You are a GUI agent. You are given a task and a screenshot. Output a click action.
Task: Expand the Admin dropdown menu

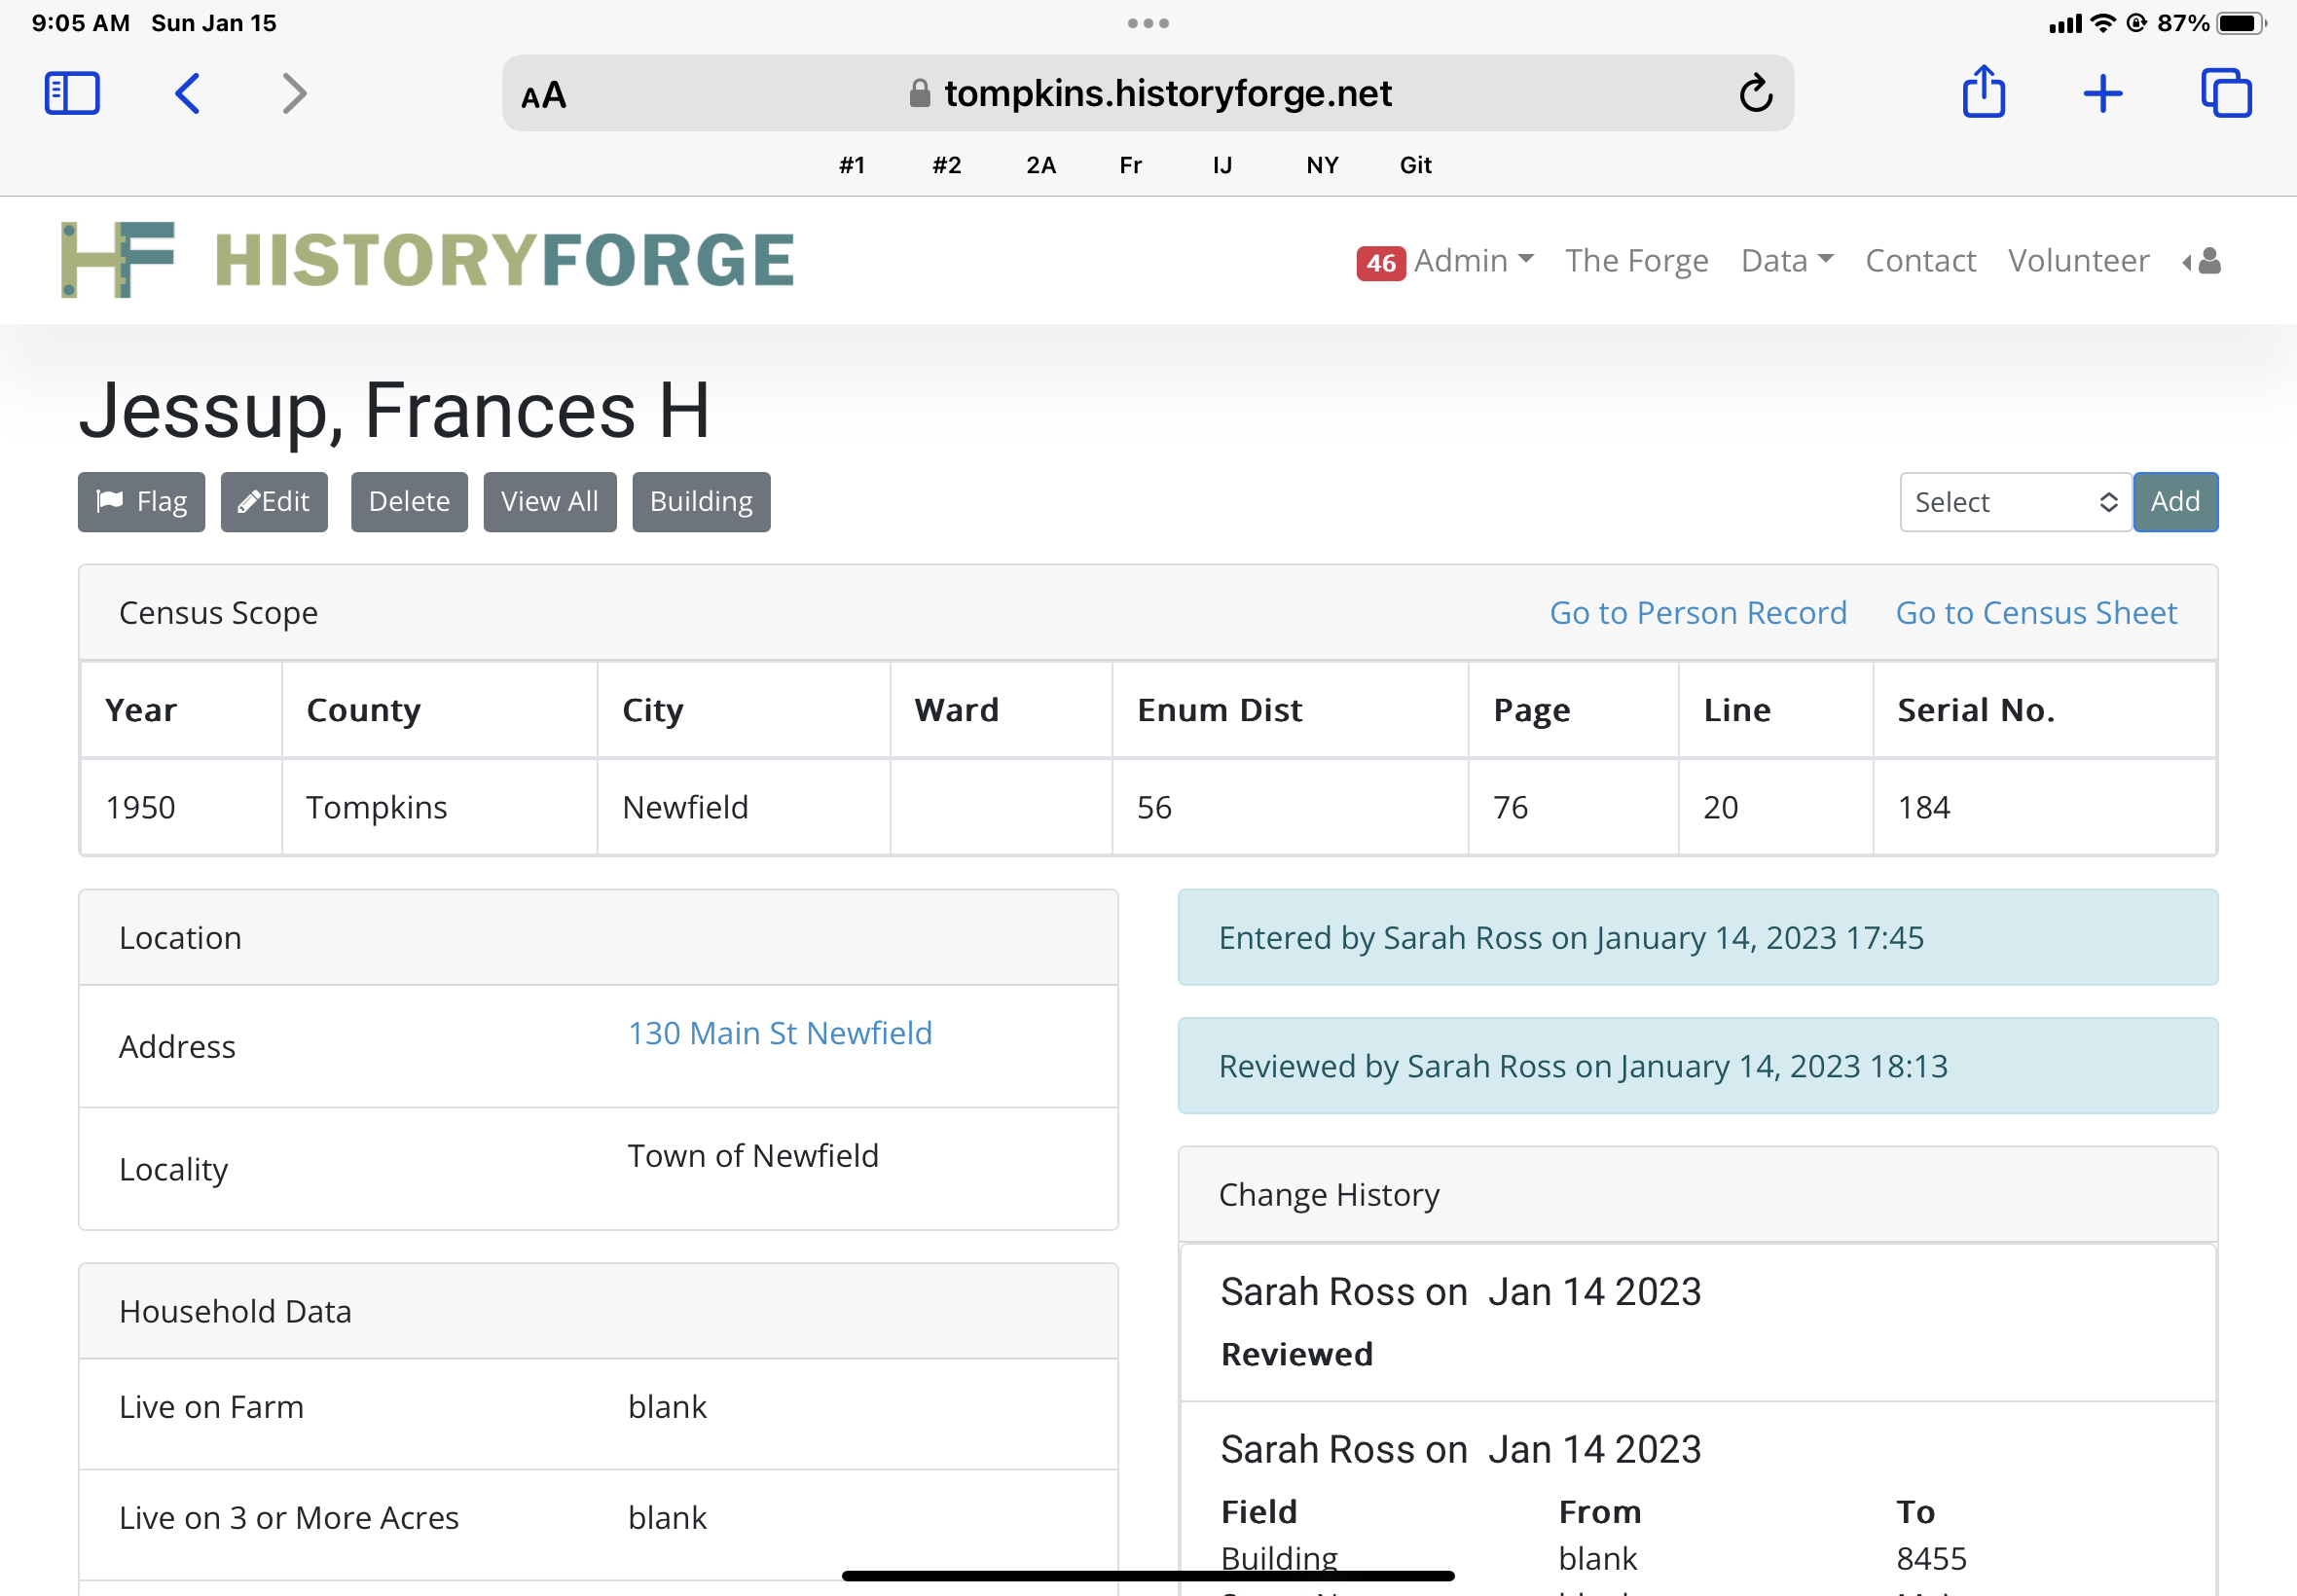tap(1472, 261)
